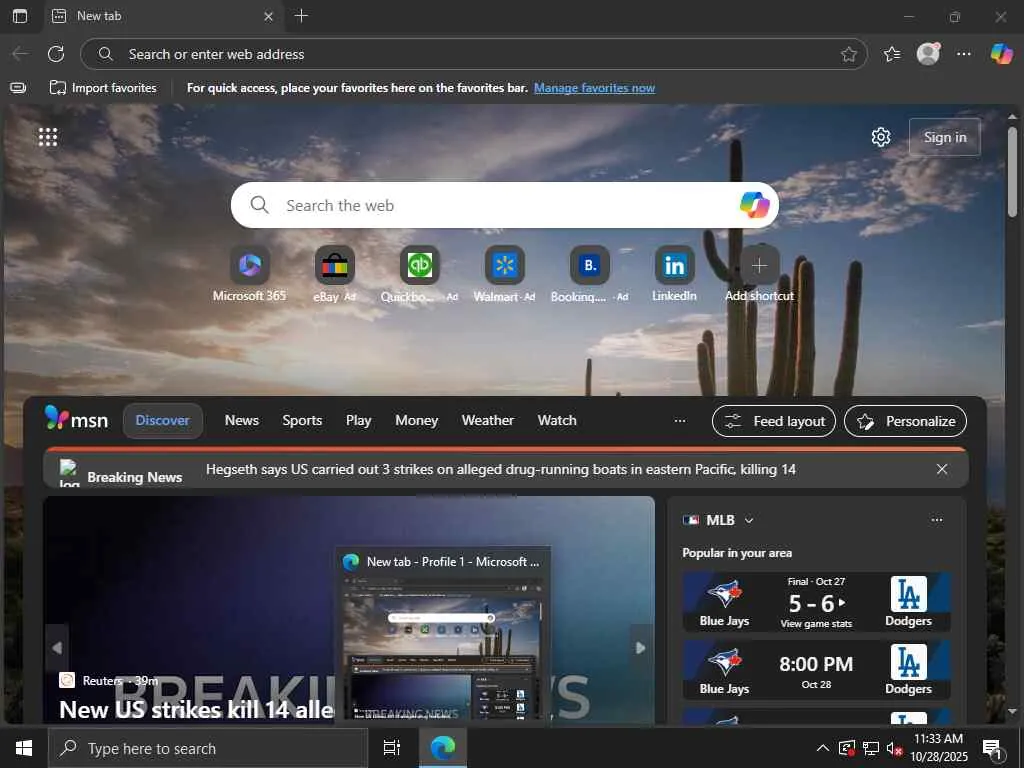Launch Copilot from the toolbar
The image size is (1024, 768).
[1002, 54]
